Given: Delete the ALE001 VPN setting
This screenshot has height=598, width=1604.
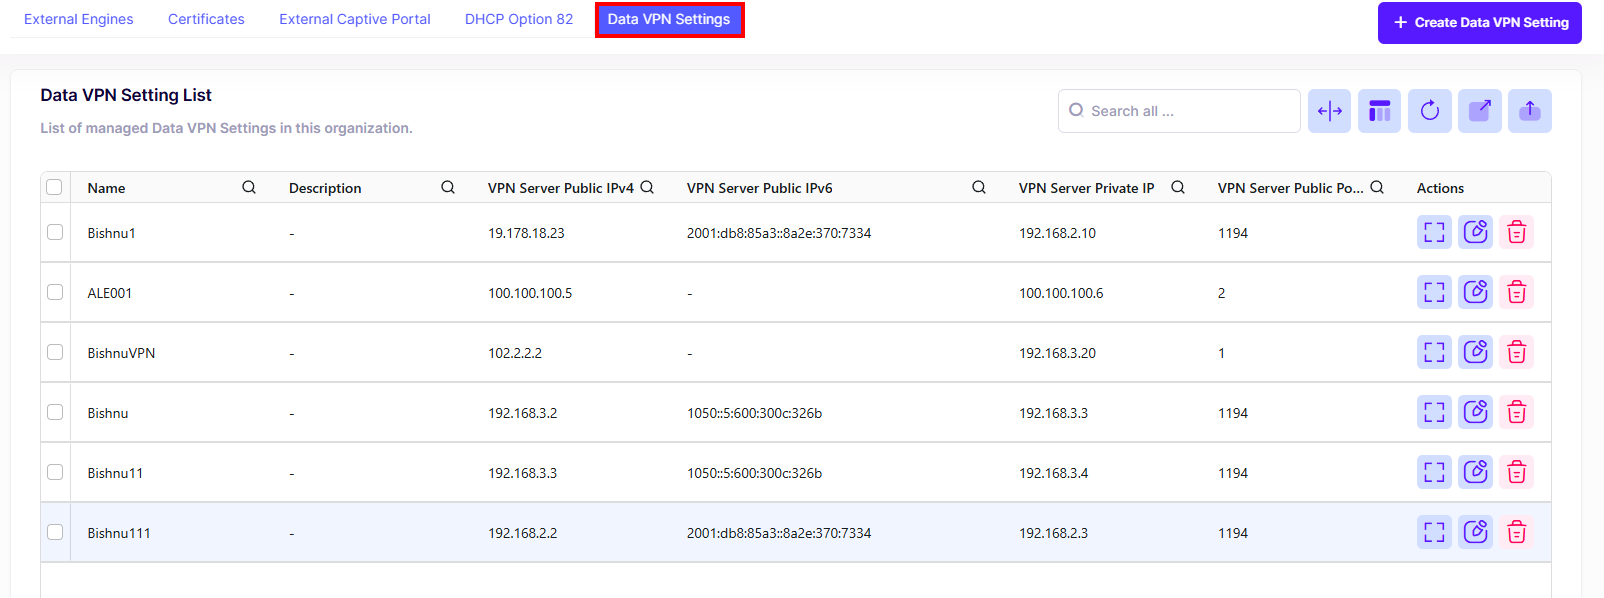Looking at the screenshot, I should (1517, 292).
